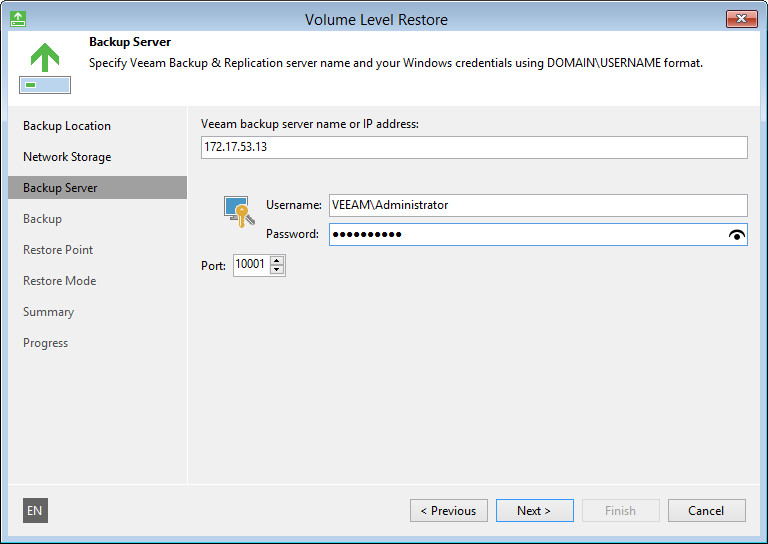Select the Summary step
This screenshot has height=544, width=768.
(48, 312)
